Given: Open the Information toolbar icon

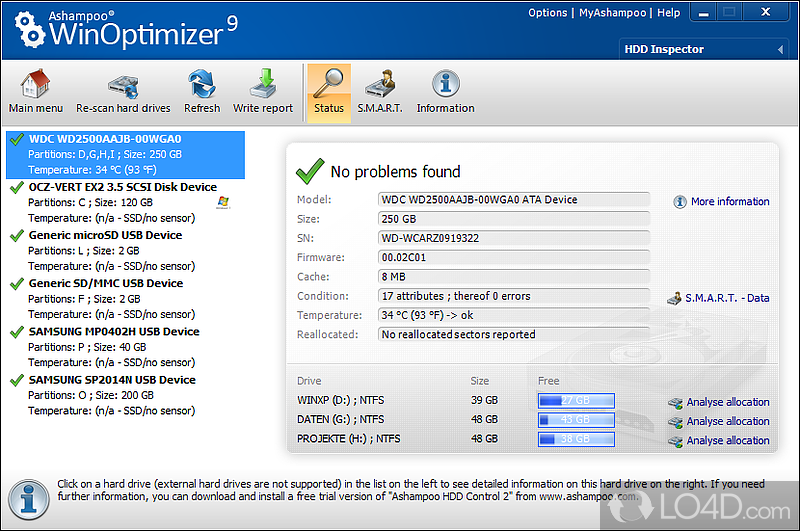Looking at the screenshot, I should [445, 84].
